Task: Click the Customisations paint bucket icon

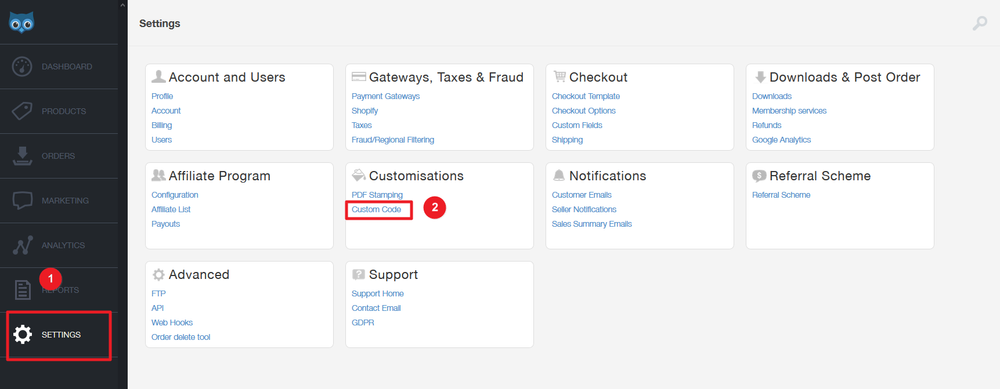Action: click(358, 175)
